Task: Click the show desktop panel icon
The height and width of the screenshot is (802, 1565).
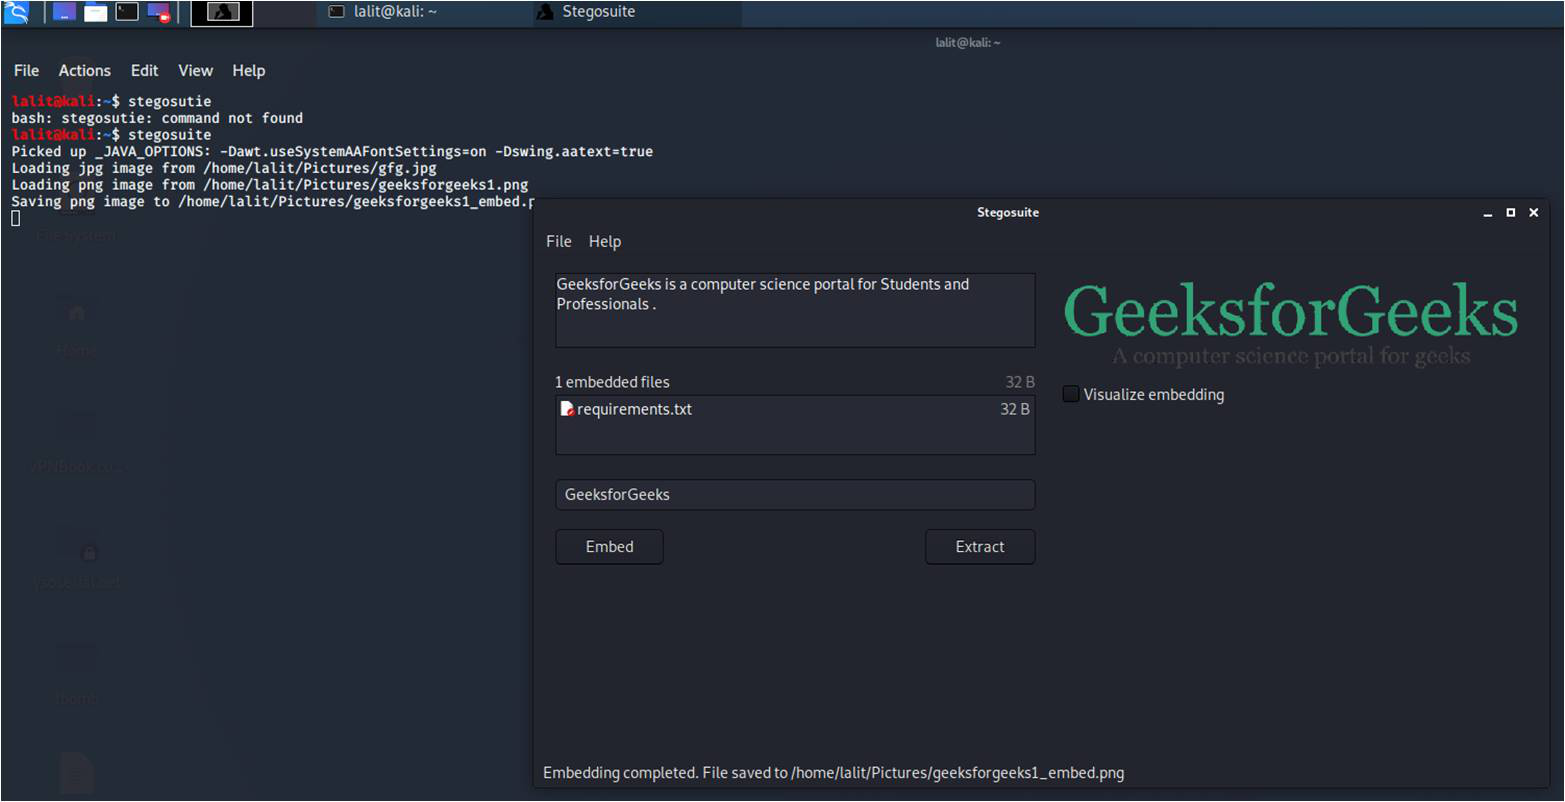Action: tap(64, 12)
